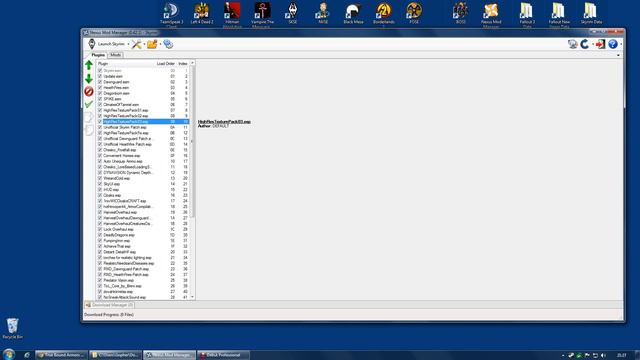Viewport: 640px width, 360px height.
Task: Toggle the Dragonborn.esm checkbox
Action: pyautogui.click(x=100, y=93)
